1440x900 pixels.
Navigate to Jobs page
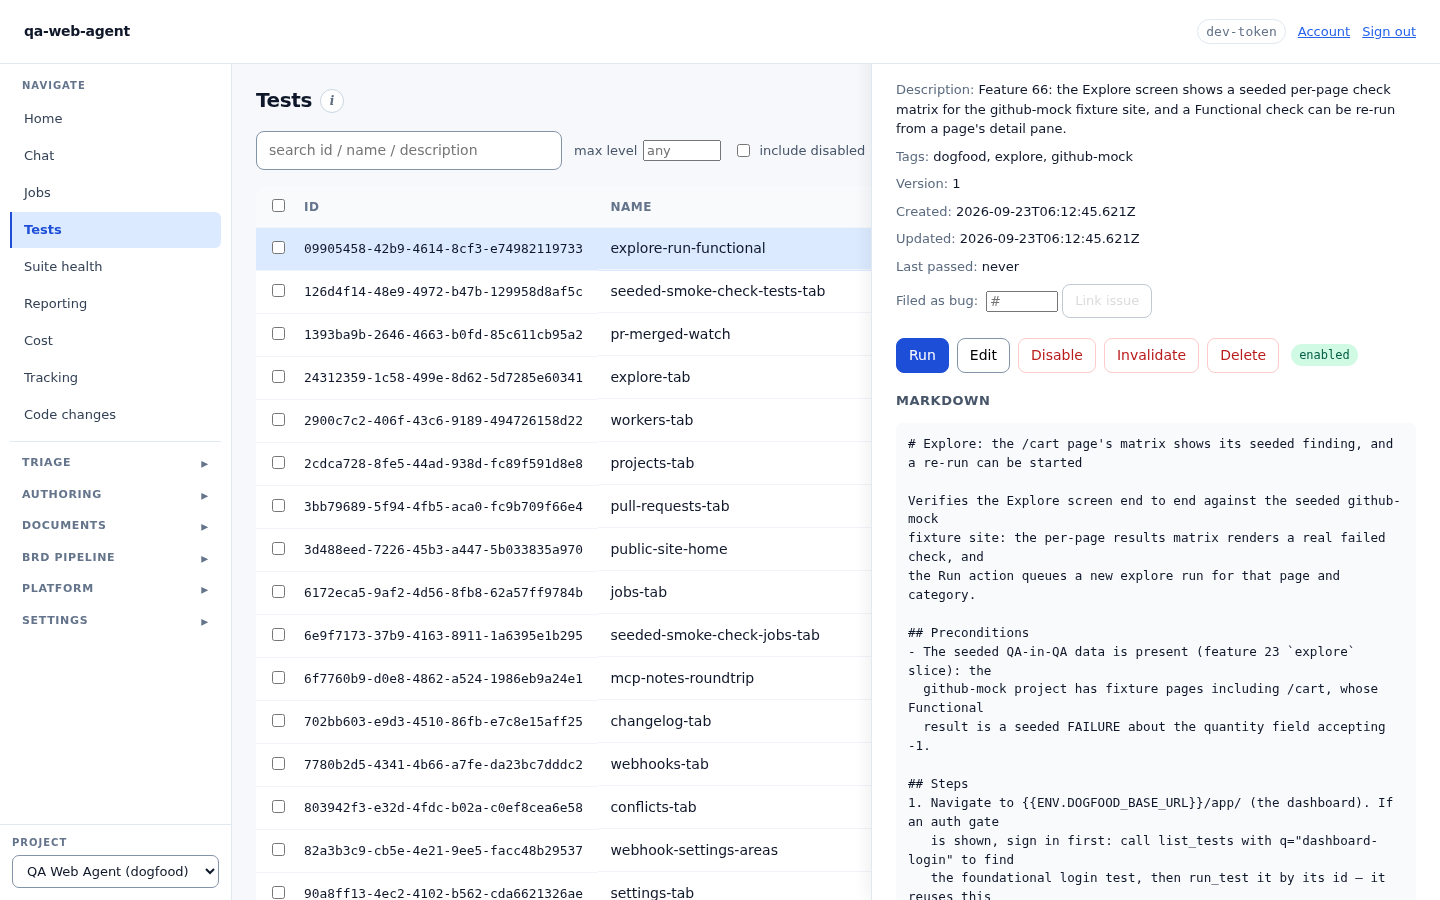tap(115, 193)
